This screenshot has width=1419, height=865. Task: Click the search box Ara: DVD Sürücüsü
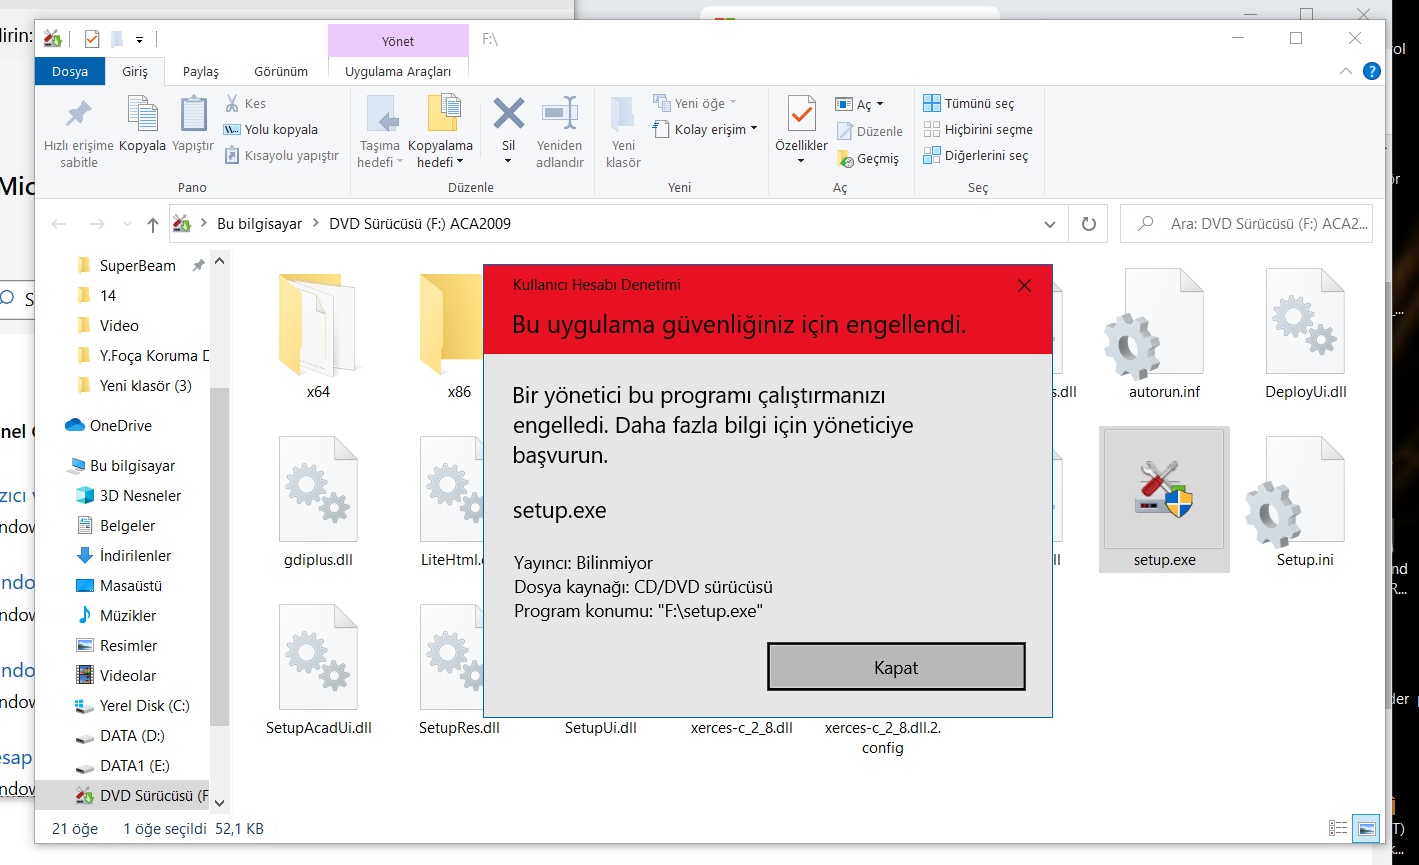click(1246, 224)
